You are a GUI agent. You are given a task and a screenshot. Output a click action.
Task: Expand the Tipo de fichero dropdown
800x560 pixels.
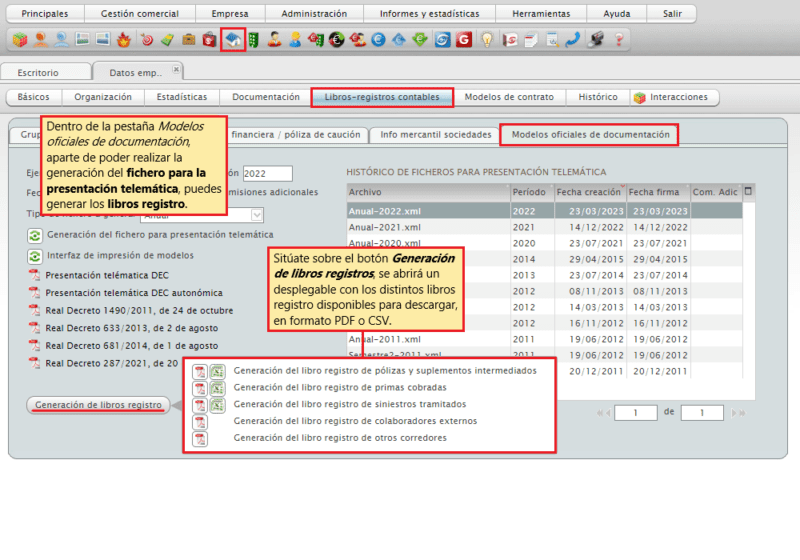tap(257, 214)
